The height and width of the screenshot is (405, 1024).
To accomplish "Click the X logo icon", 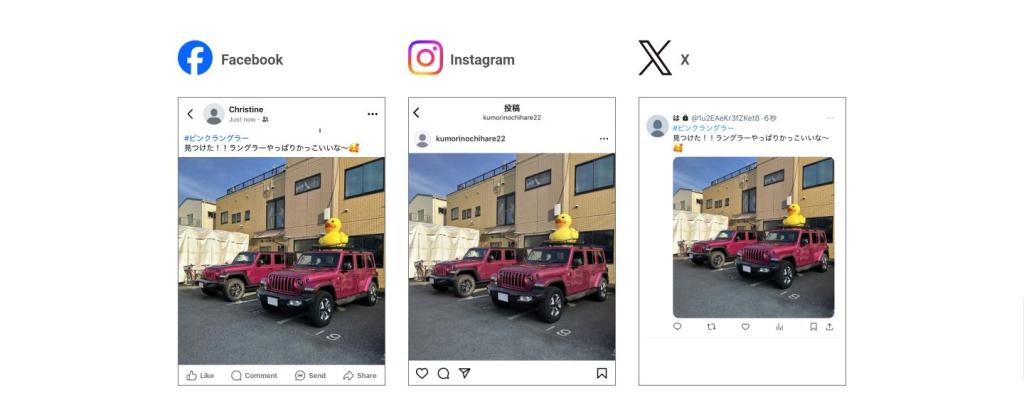I will pyautogui.click(x=654, y=58).
